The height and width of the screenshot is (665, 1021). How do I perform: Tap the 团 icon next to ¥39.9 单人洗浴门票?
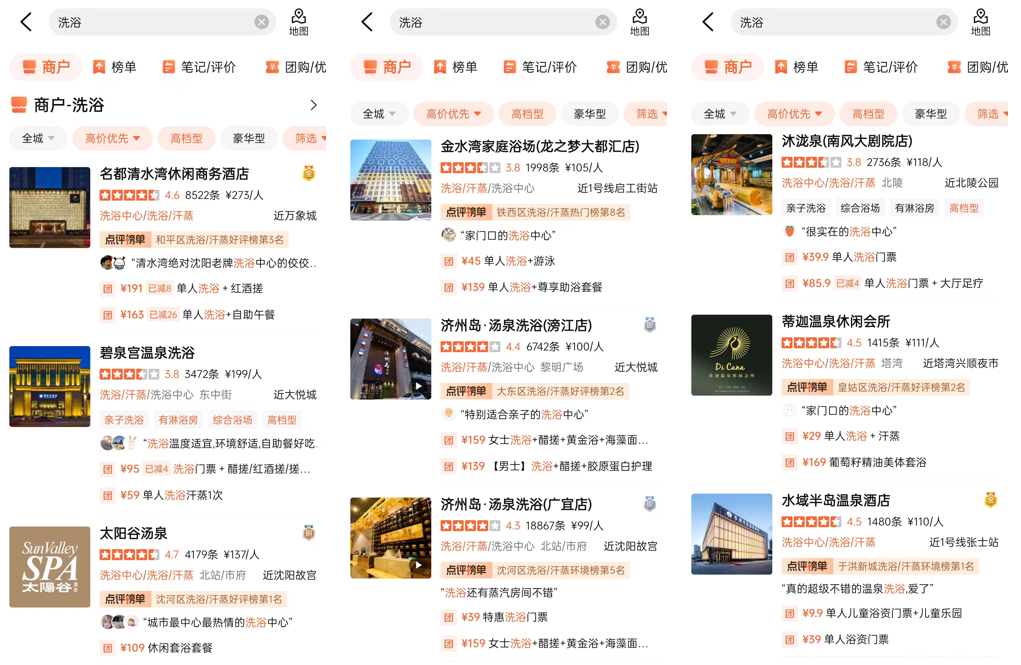789,257
